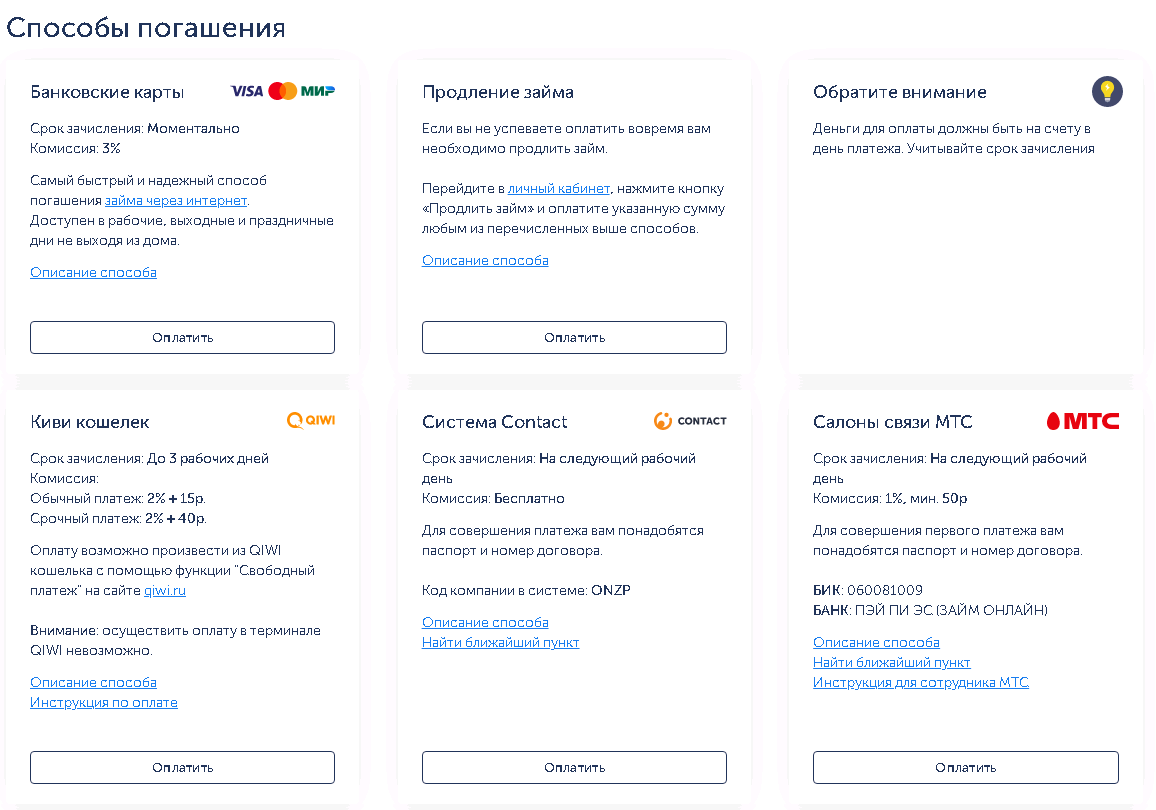Follow the qiwi.ru link
The image size is (1156, 810).
pos(165,590)
